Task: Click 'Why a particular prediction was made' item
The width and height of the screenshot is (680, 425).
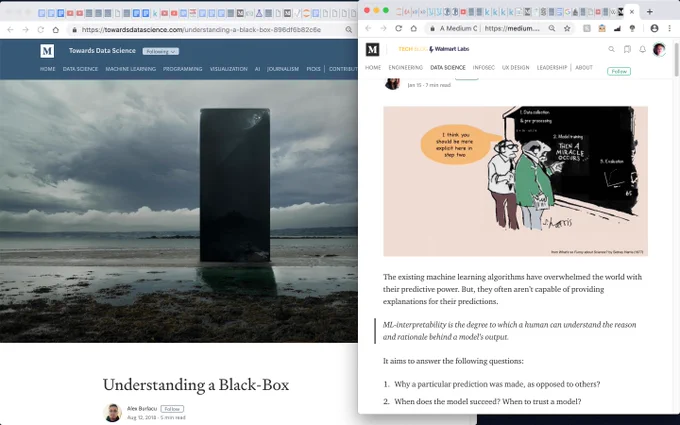Action: (x=497, y=384)
